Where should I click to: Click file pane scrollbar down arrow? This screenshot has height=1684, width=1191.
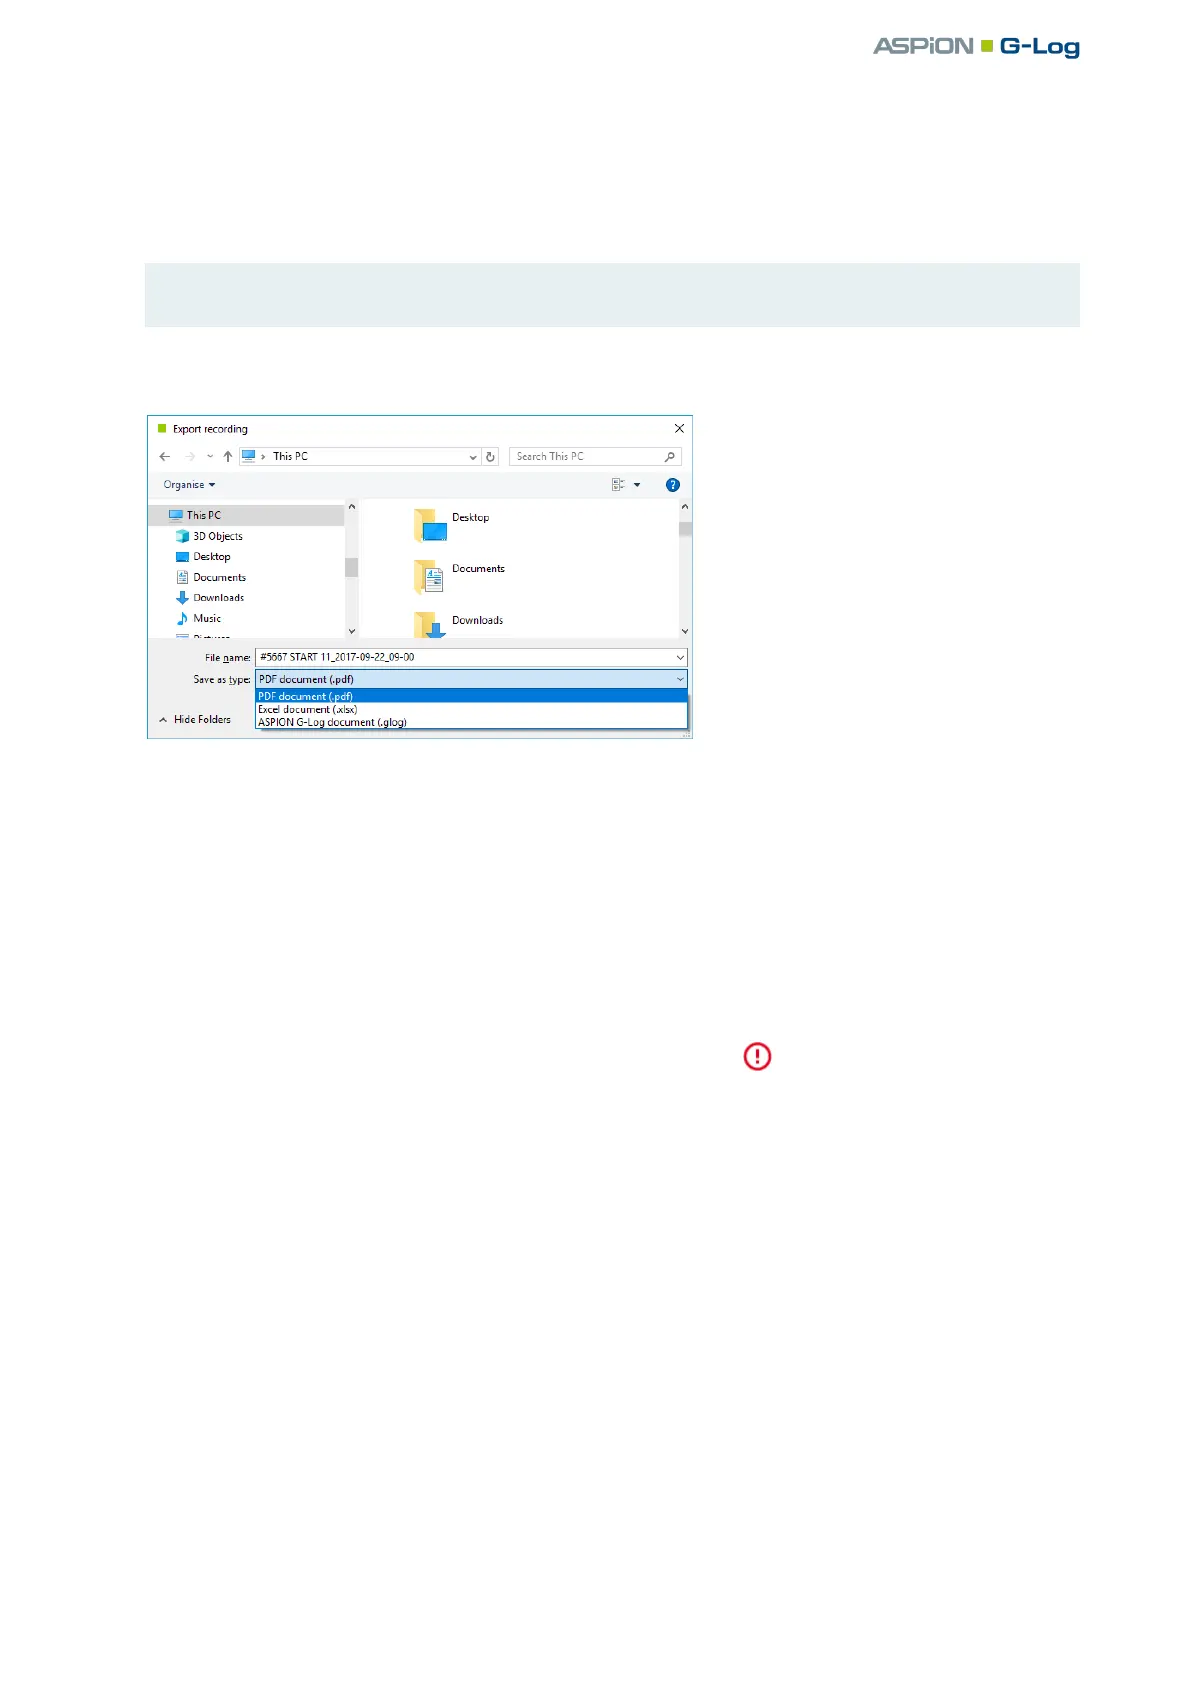pos(685,631)
